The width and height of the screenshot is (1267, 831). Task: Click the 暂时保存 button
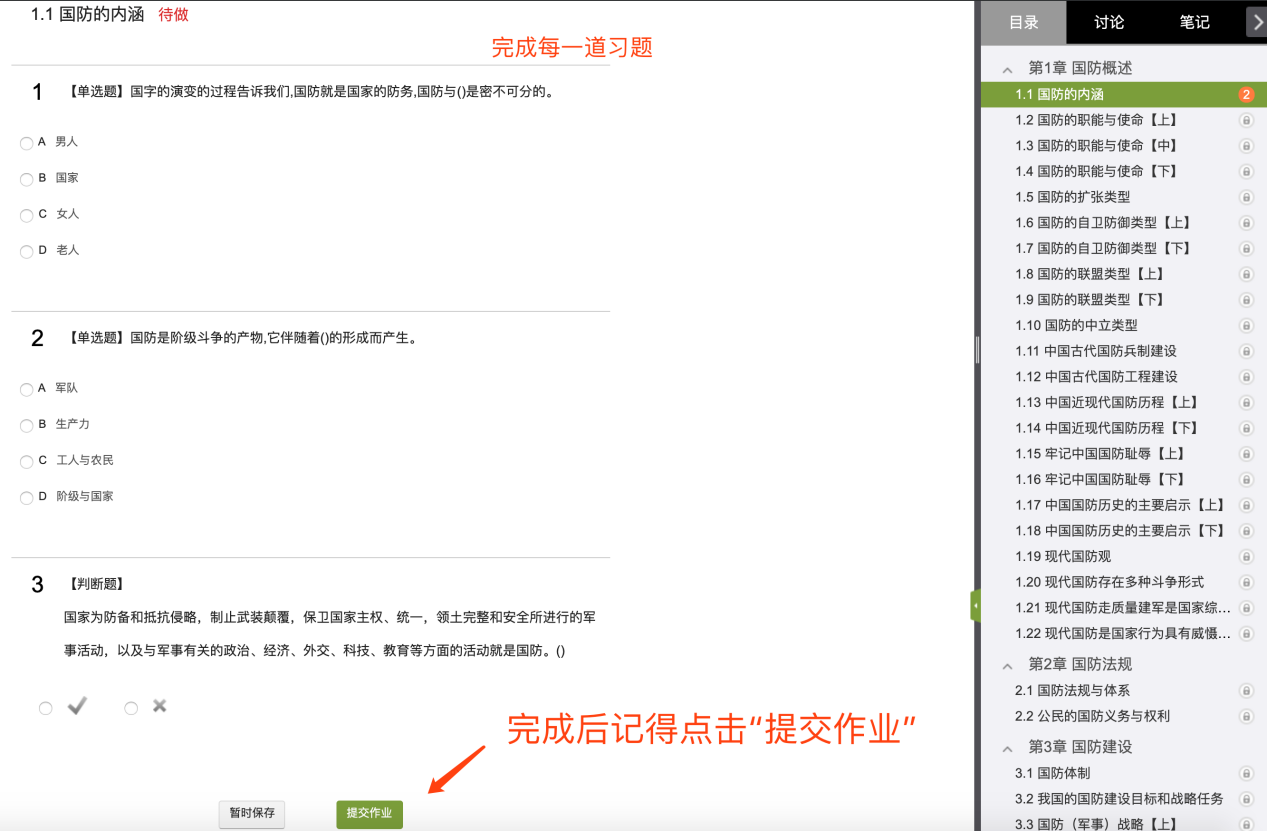coord(252,814)
